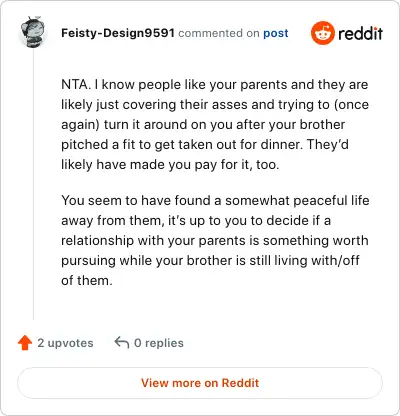Click the paragraph starting with 'NTA.'
Image resolution: width=400 pixels, height=416 pixels.
tap(215, 124)
